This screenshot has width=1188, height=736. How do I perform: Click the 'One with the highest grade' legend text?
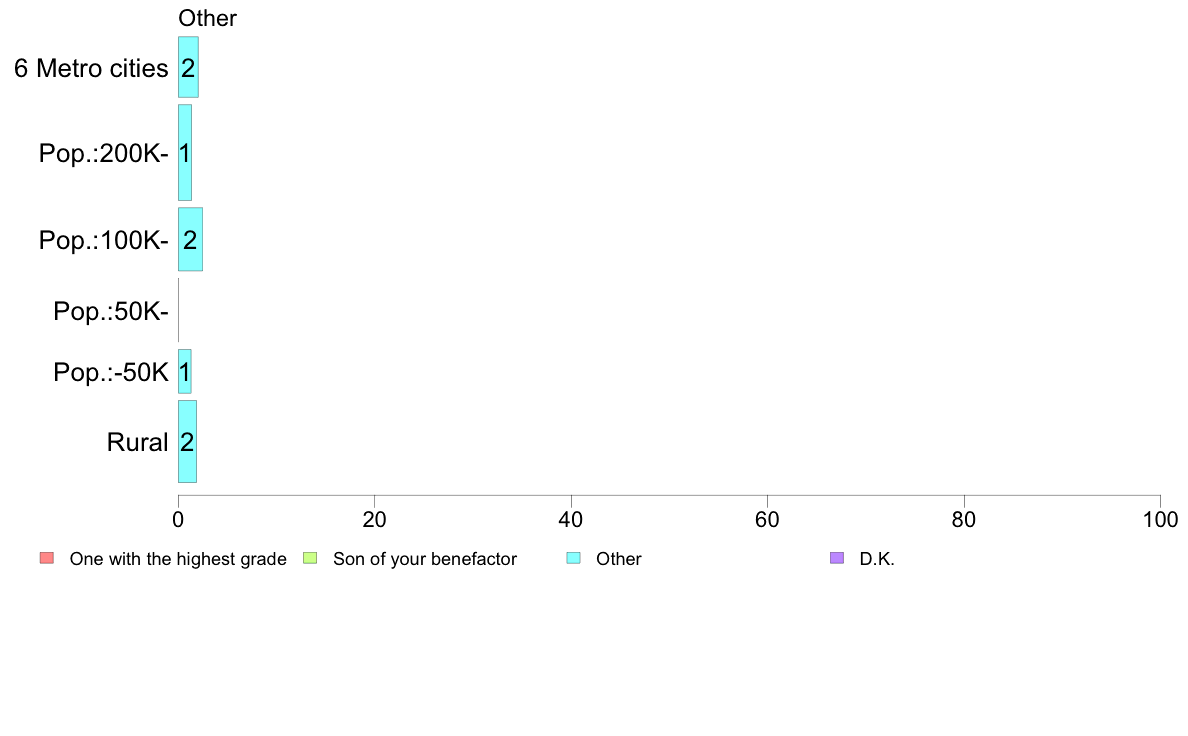pyautogui.click(x=178, y=559)
